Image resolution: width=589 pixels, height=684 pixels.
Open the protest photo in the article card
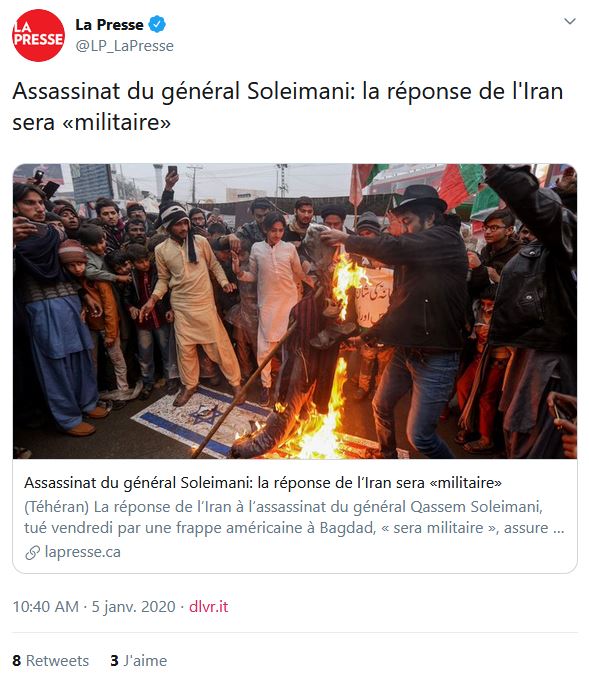[x=295, y=311]
